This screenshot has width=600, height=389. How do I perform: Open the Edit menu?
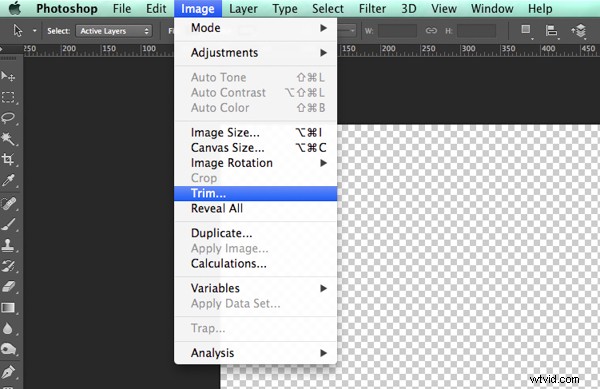click(156, 8)
